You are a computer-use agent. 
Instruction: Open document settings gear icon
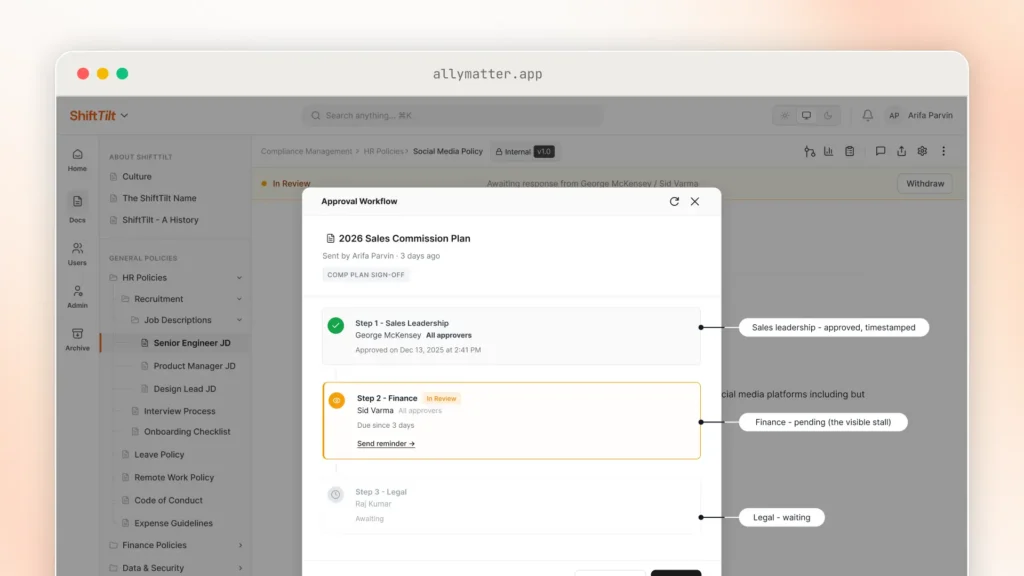click(x=922, y=152)
